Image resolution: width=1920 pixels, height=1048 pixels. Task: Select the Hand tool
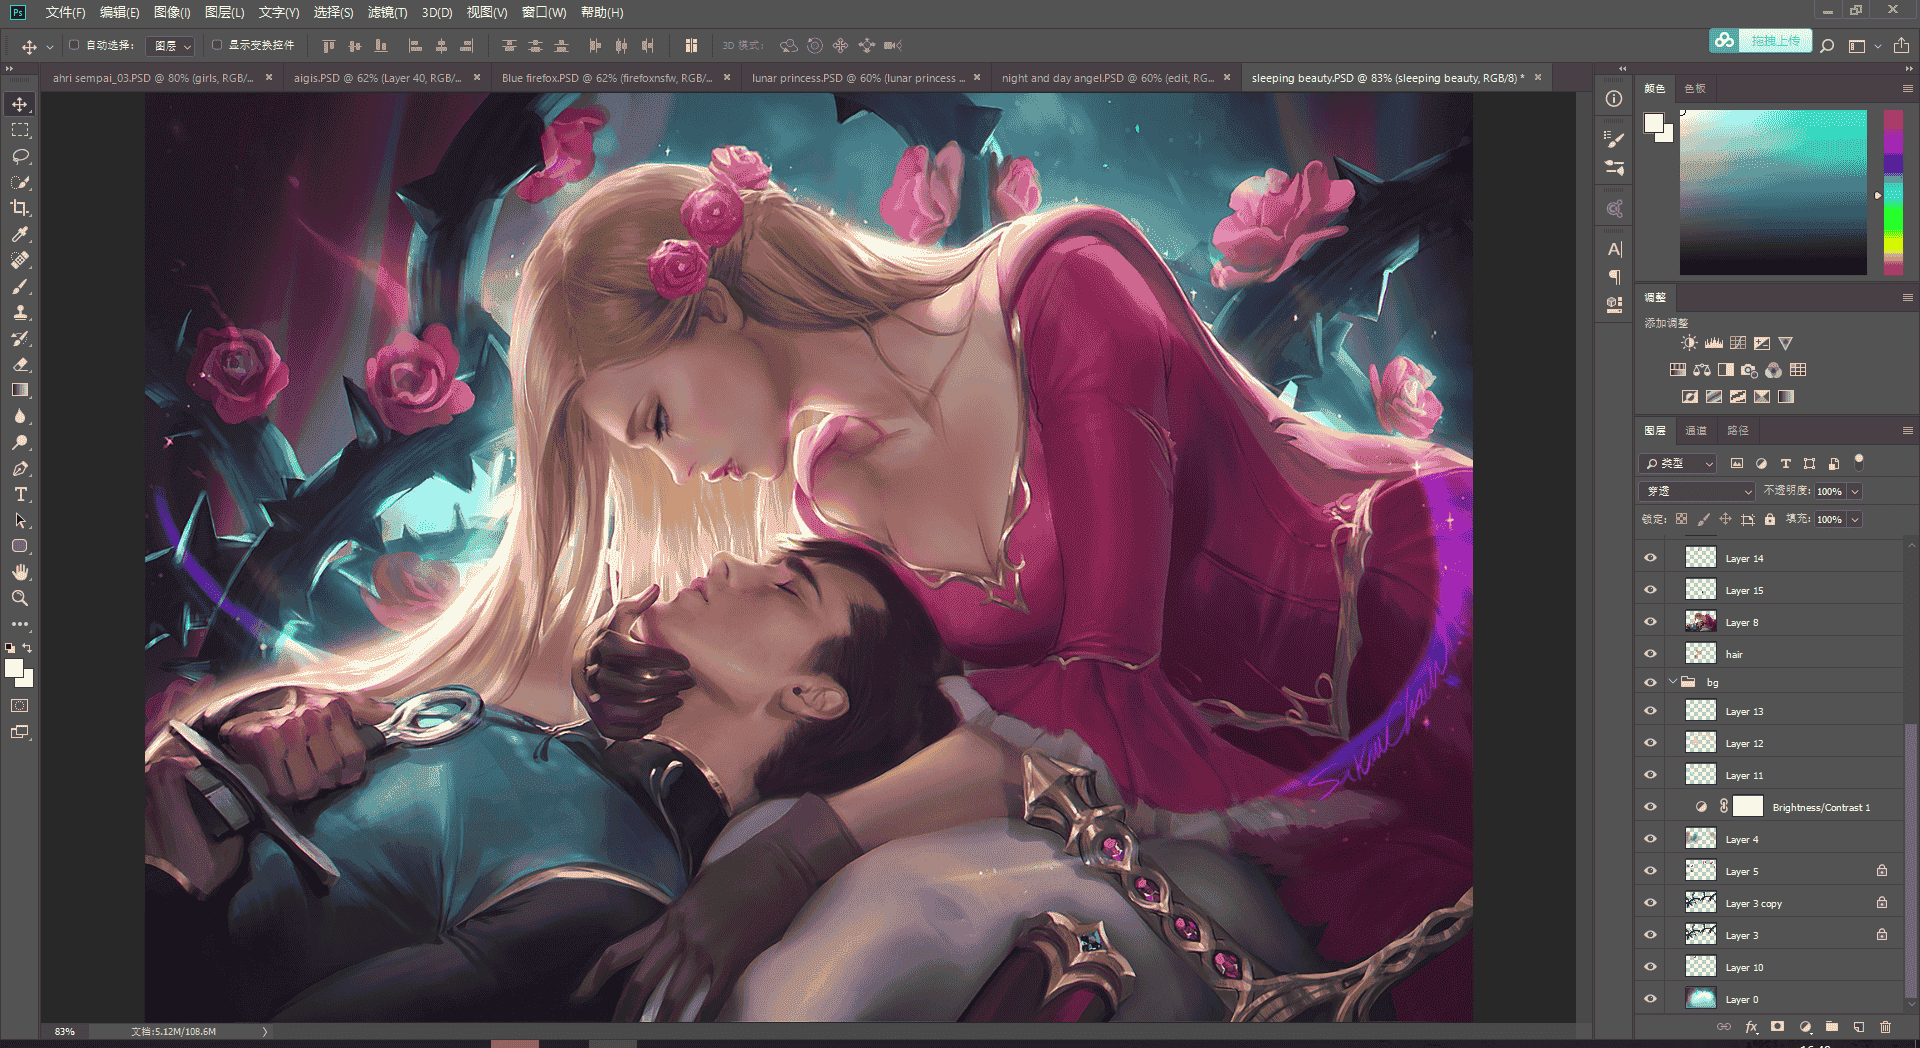[20, 572]
